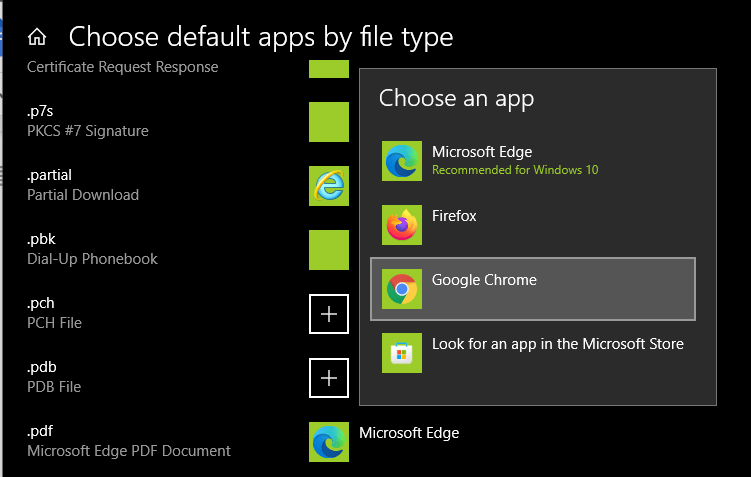Screen dimensions: 751x477
Task: Click the .p7s extension label
Action: tap(40, 111)
